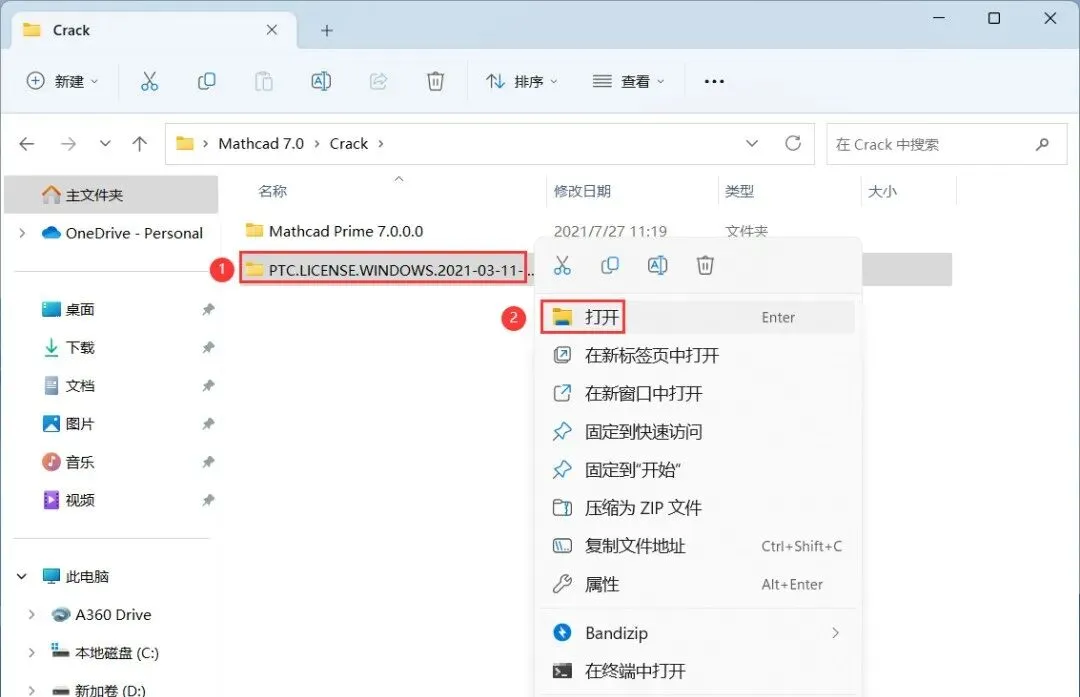The image size is (1080, 697).
Task: Go up one folder level
Action: coord(140,144)
